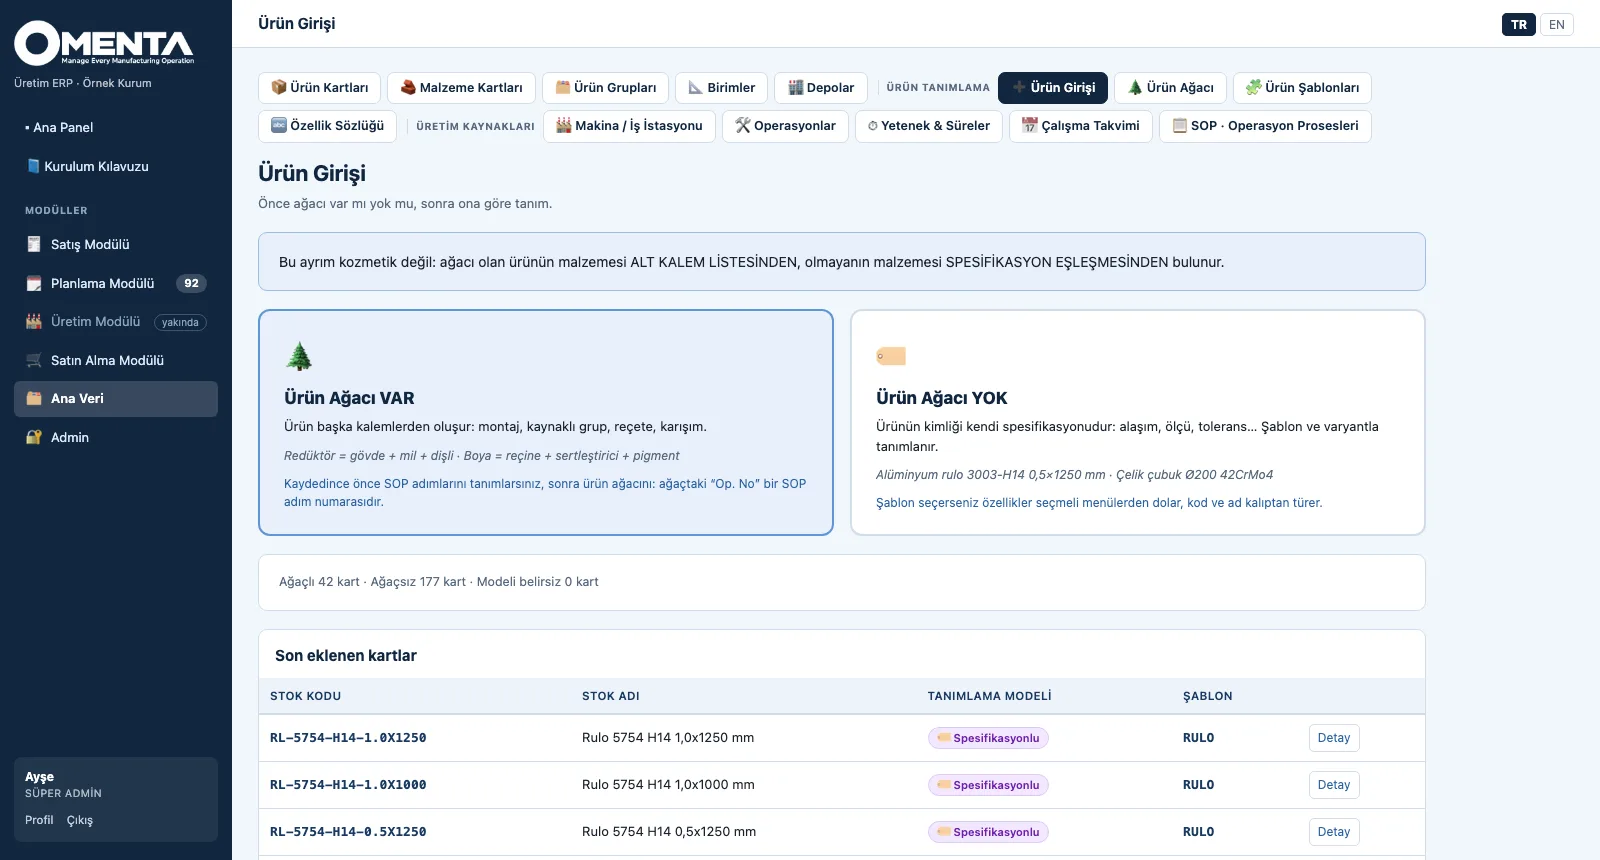Click the STOK KODU column header
This screenshot has width=1600, height=860.
click(306, 696)
